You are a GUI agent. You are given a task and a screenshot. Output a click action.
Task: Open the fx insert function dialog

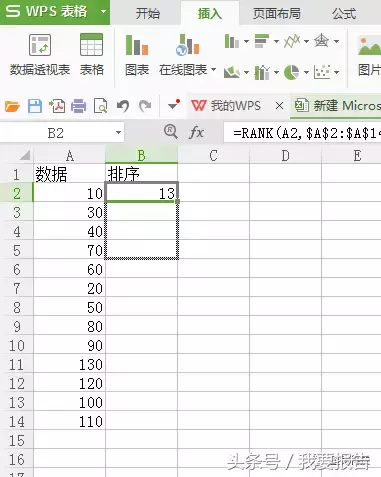tap(196, 133)
